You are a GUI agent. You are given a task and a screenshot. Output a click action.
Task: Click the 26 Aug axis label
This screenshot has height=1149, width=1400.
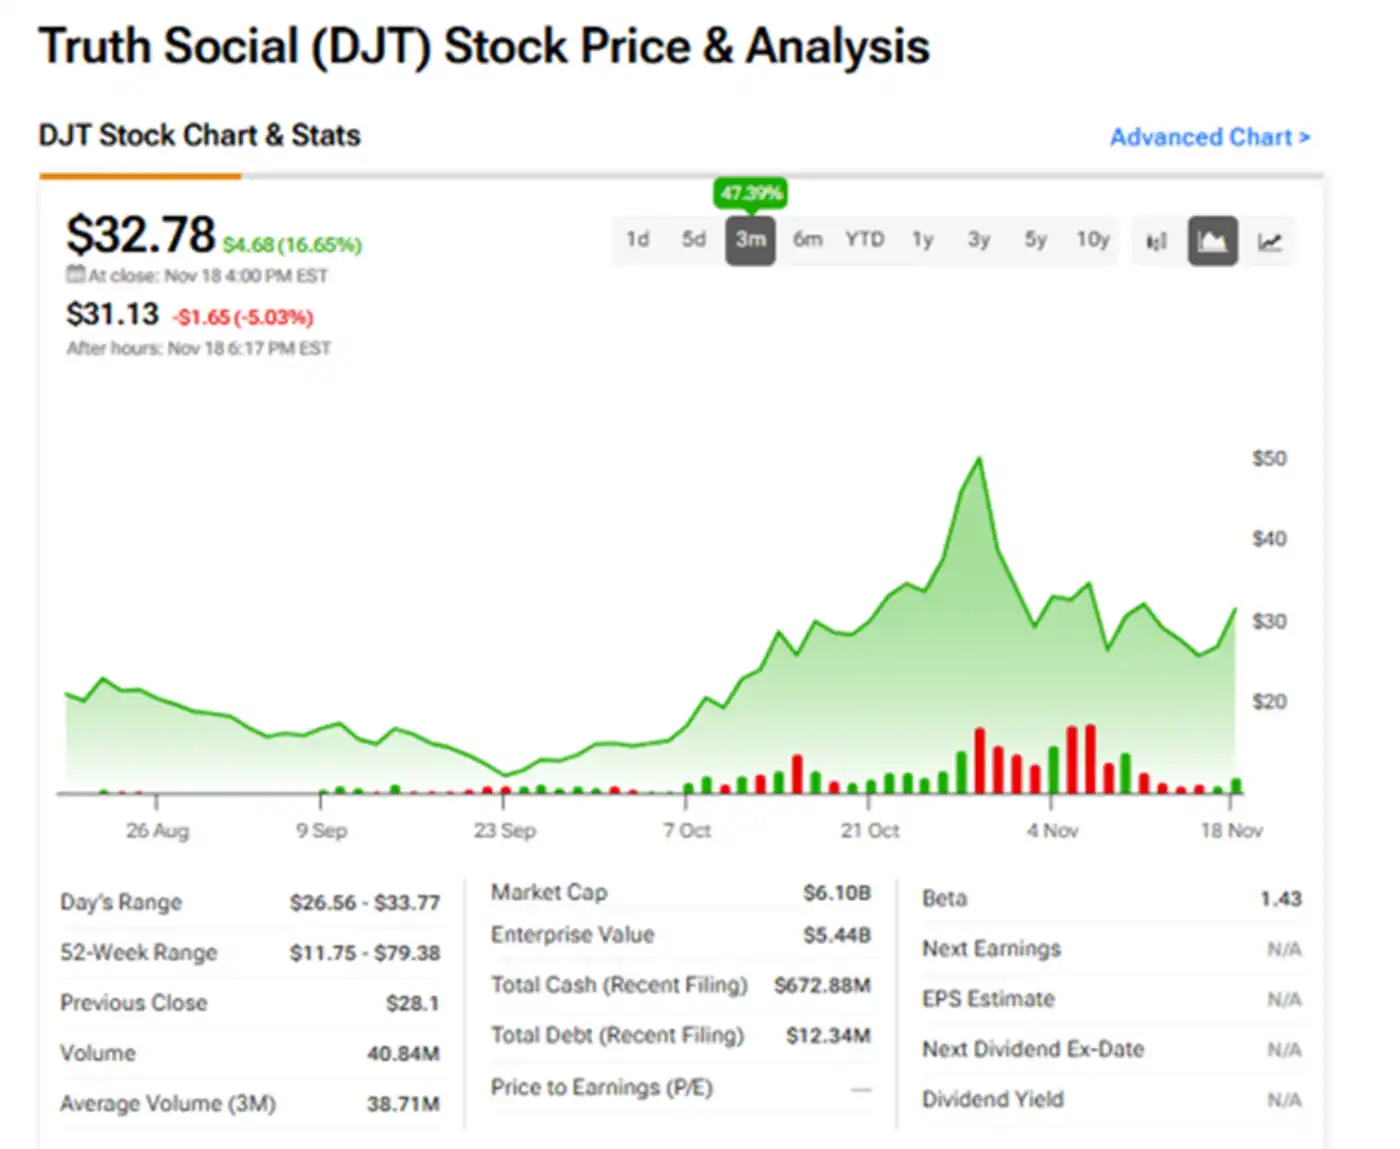[x=157, y=830]
